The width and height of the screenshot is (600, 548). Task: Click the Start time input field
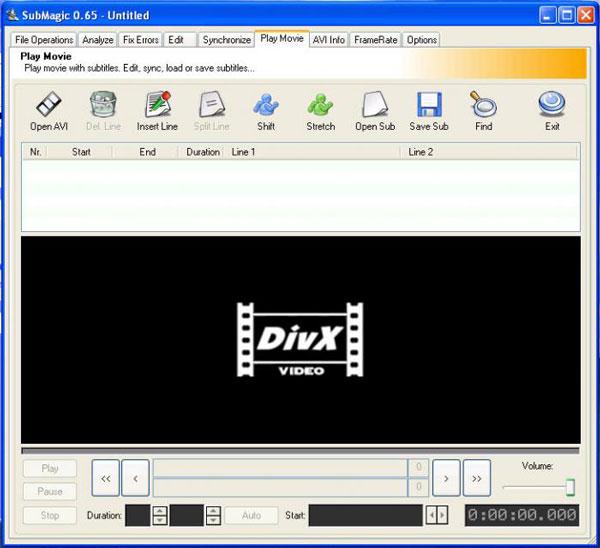pyautogui.click(x=366, y=515)
